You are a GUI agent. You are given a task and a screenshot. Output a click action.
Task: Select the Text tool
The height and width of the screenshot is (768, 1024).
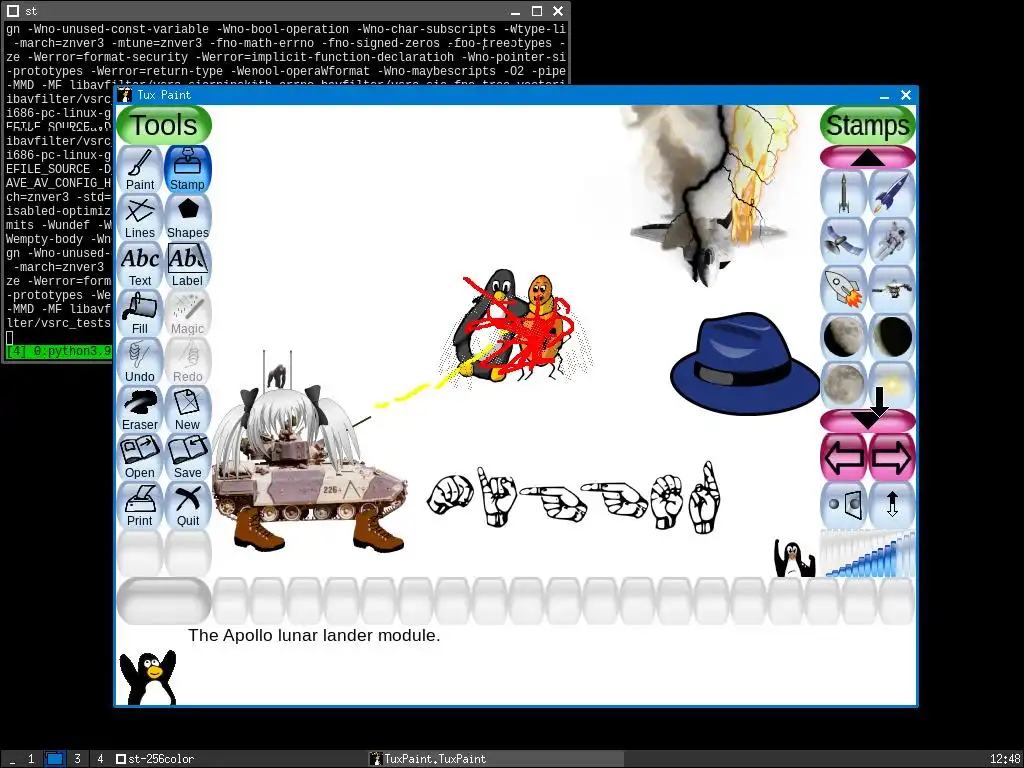(140, 264)
